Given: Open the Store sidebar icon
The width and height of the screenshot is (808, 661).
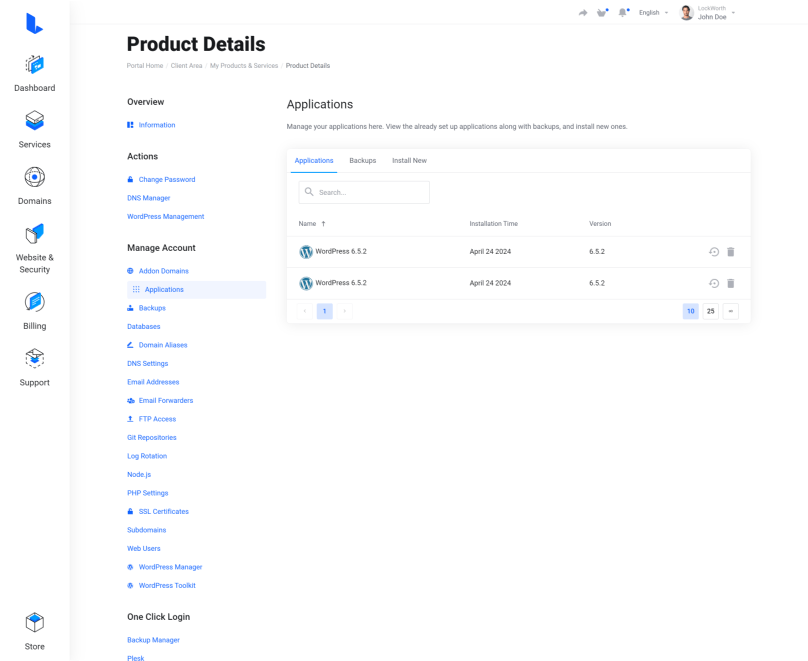Looking at the screenshot, I should click(35, 622).
